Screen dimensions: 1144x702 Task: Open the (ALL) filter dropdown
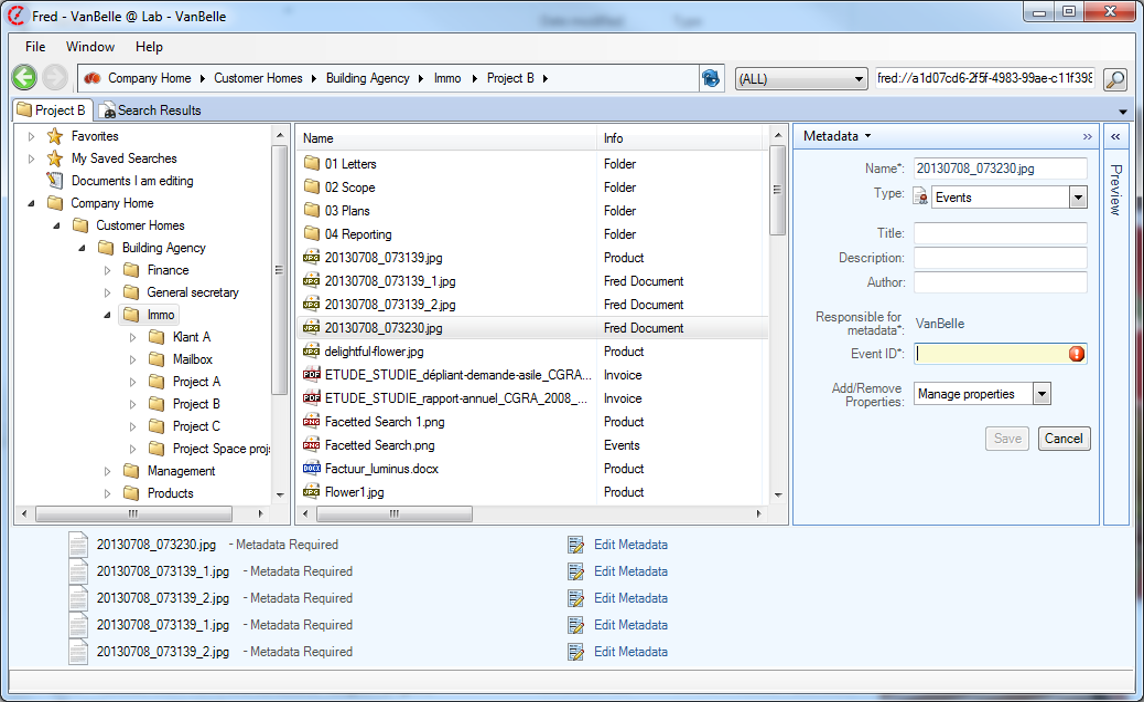point(859,79)
